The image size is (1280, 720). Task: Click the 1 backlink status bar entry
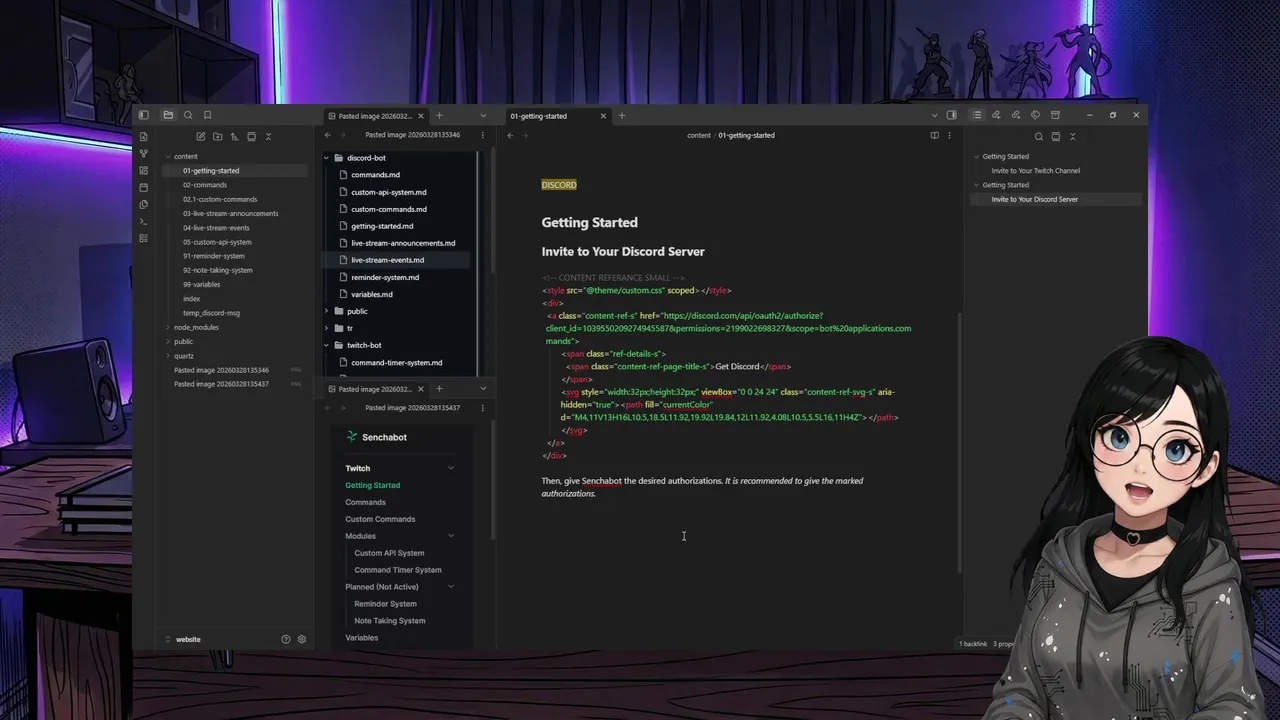[x=973, y=644]
